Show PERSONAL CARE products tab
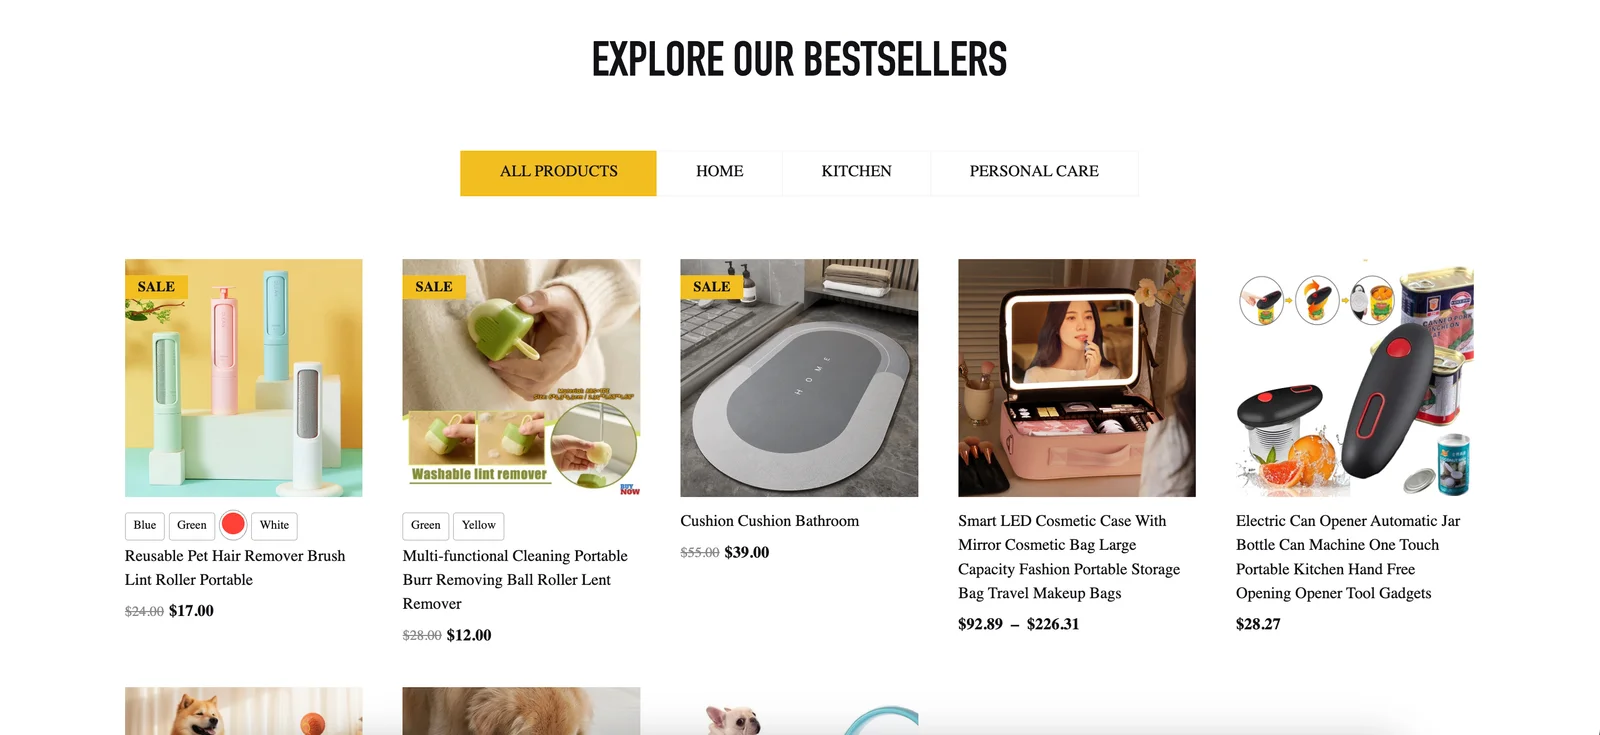1600x735 pixels. tap(1034, 173)
